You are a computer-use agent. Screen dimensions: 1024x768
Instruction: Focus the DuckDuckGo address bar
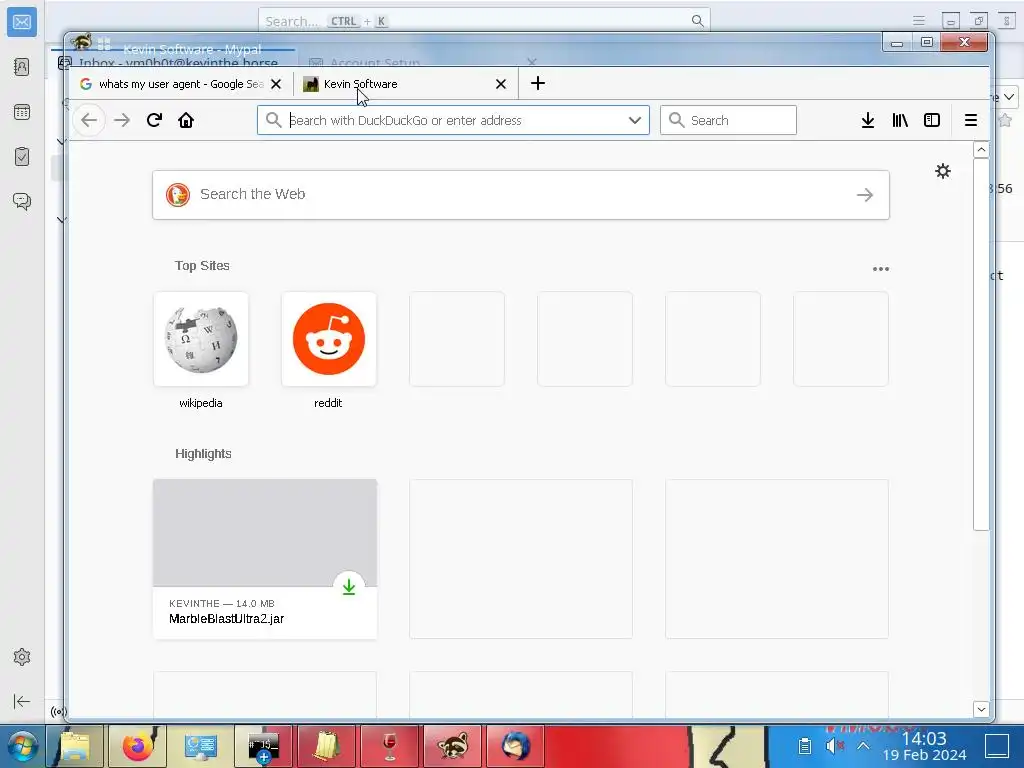pyautogui.click(x=453, y=120)
